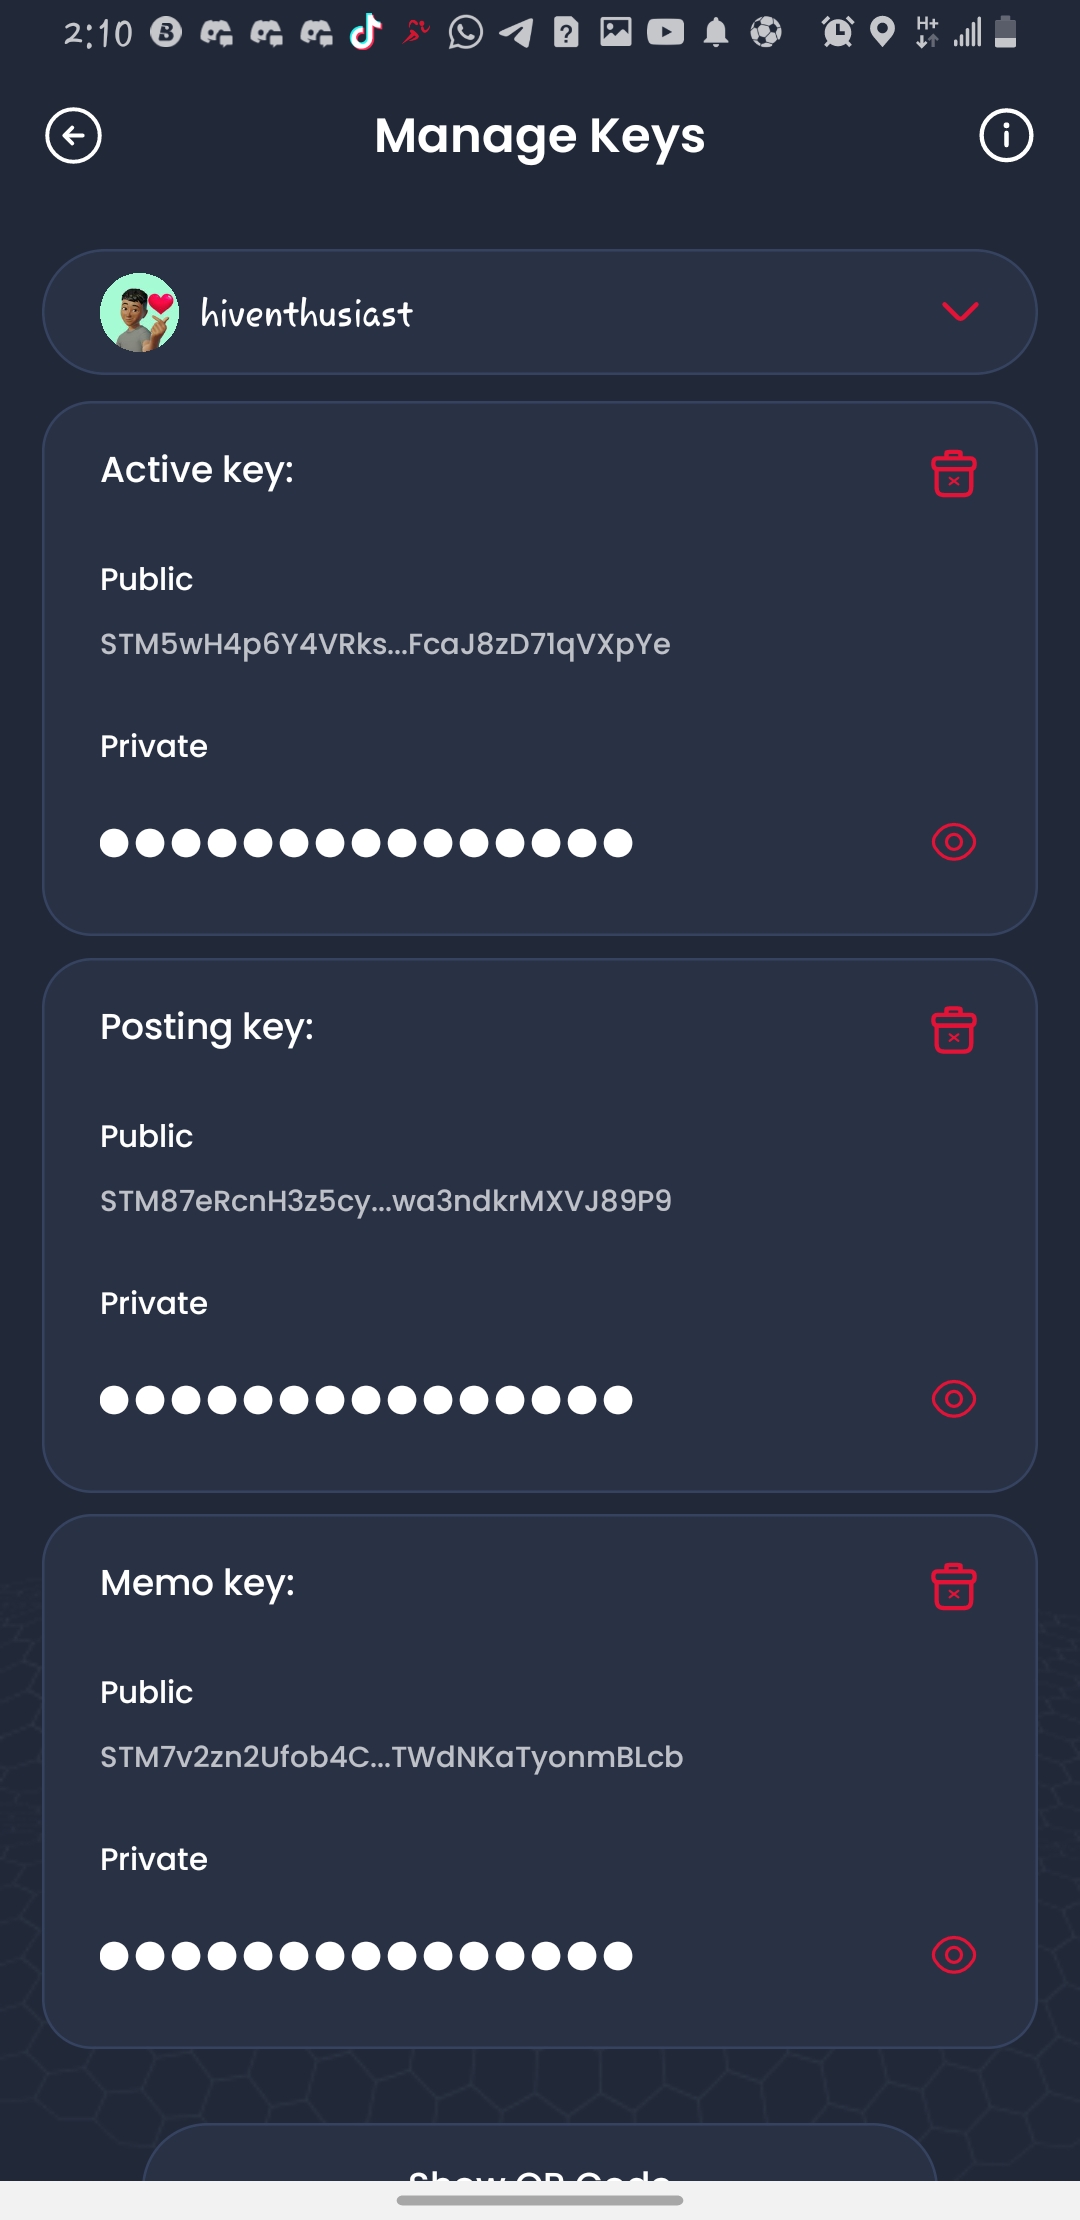Unhide the Memo private key
This screenshot has height=2220, width=1080.
(953, 1955)
